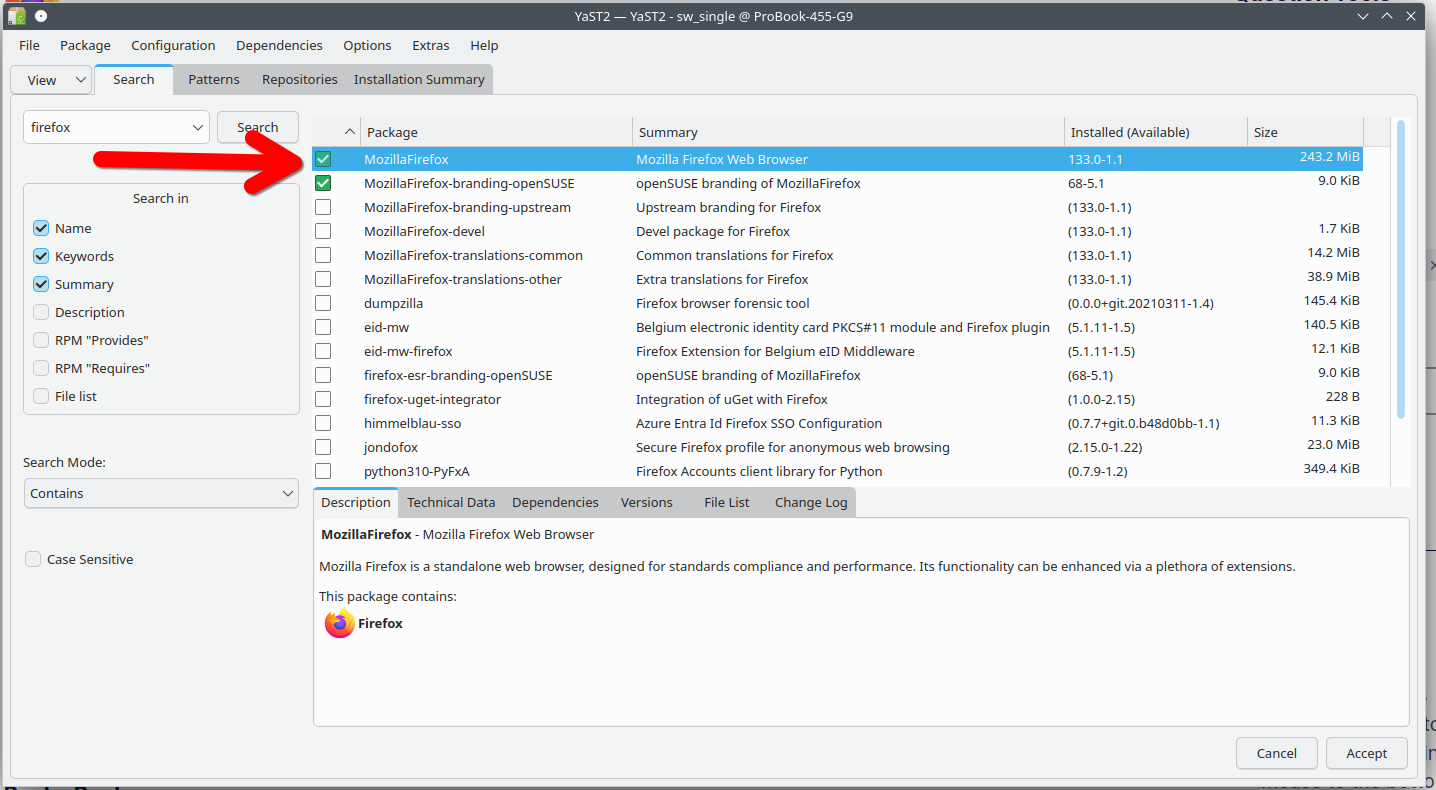
Task: Show the Change Log tab
Action: point(811,502)
